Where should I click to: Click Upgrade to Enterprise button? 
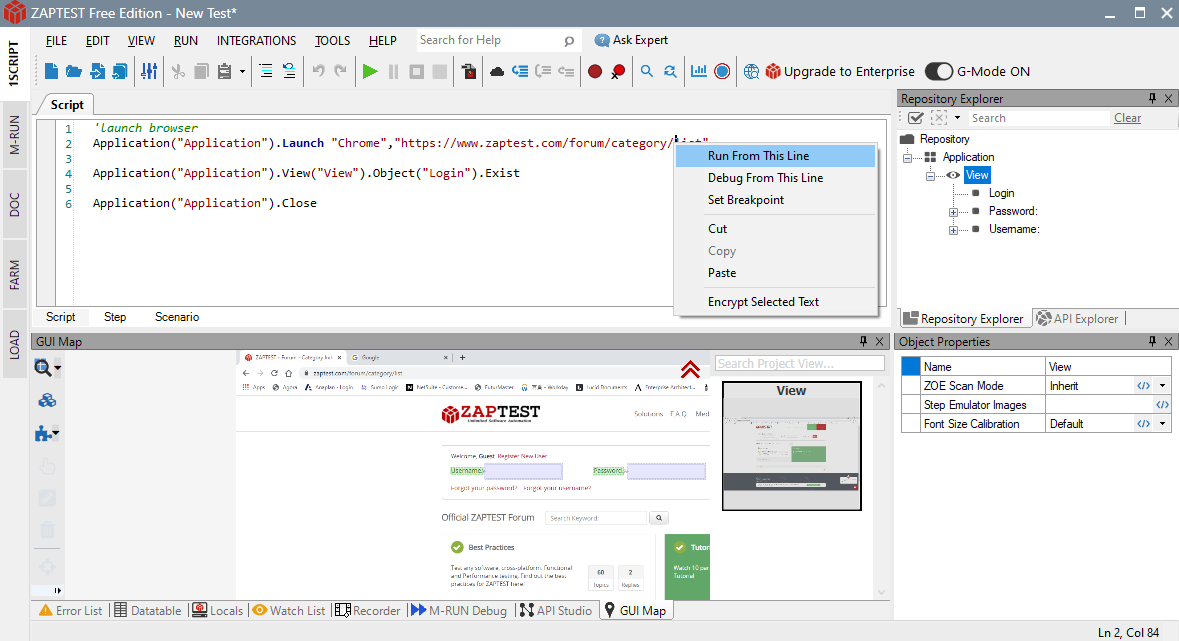click(x=840, y=71)
